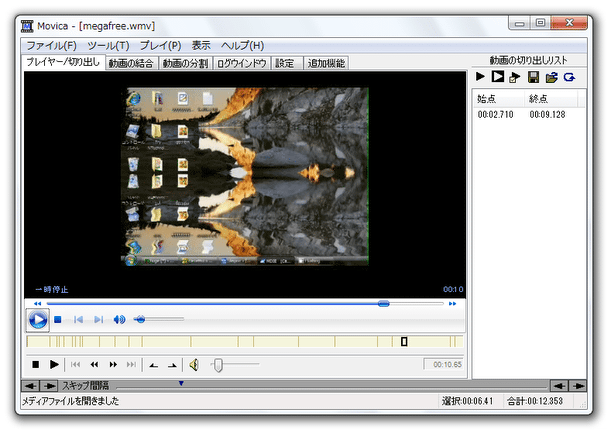Switch to the 追加機能 tab
Viewport: 611px width, 433px height.
[326, 63]
